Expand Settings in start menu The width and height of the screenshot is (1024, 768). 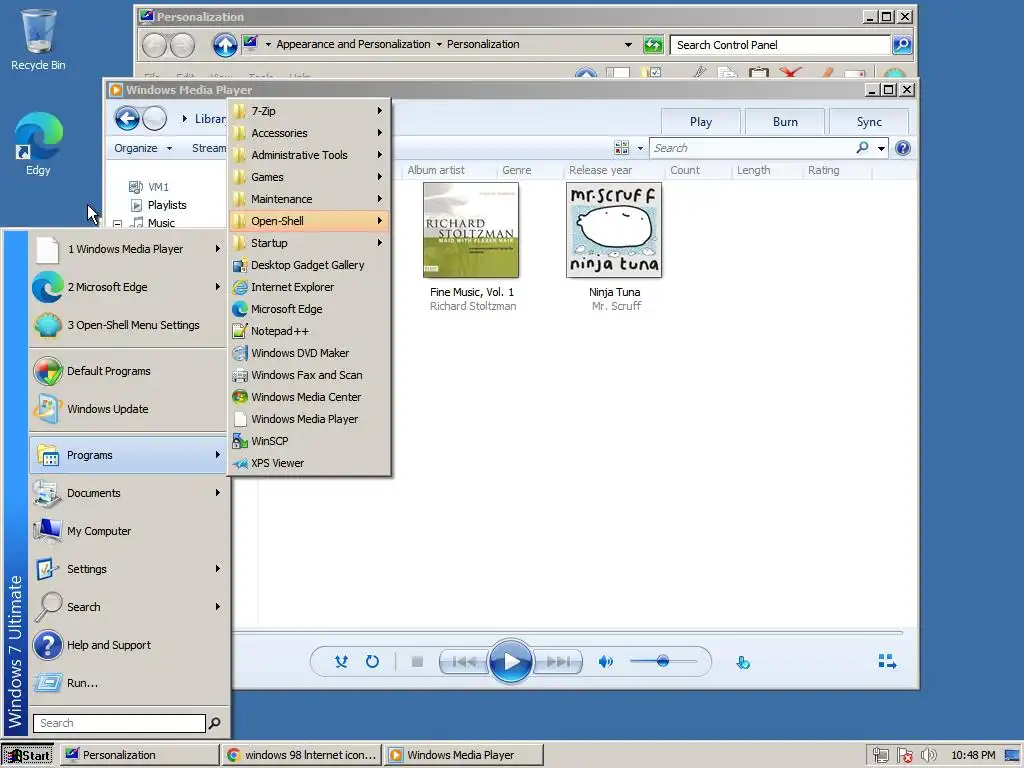click(x=128, y=569)
